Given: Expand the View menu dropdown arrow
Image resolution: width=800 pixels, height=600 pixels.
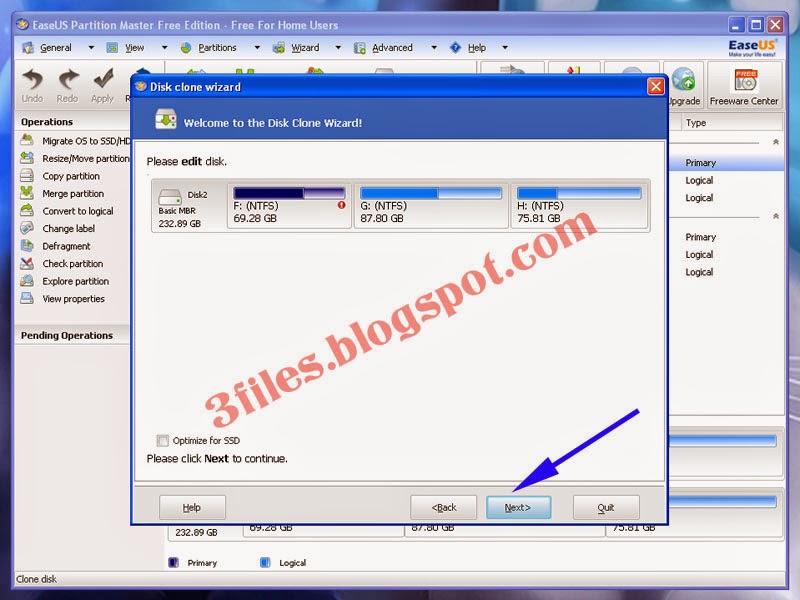Looking at the screenshot, I should tap(164, 47).
